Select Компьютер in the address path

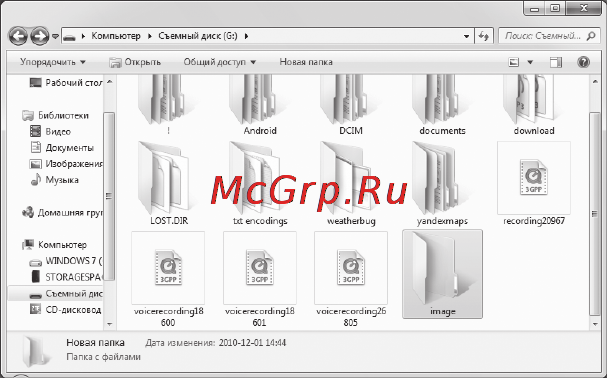[116, 36]
